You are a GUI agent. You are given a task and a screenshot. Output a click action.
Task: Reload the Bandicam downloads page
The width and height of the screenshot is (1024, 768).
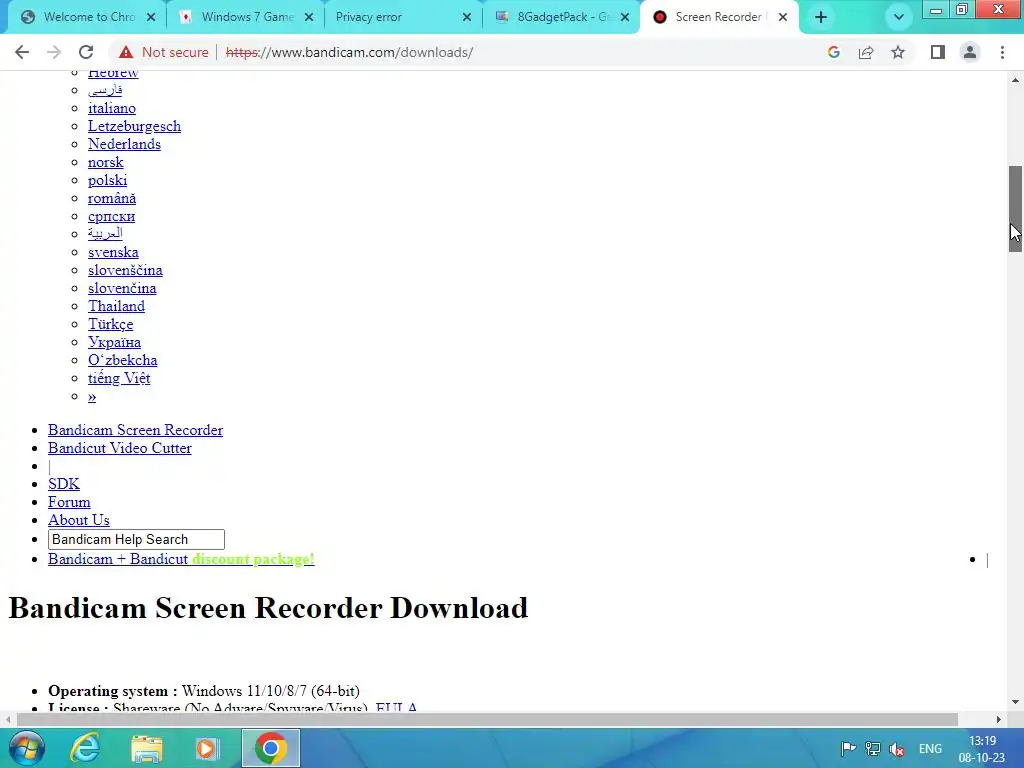[x=86, y=52]
